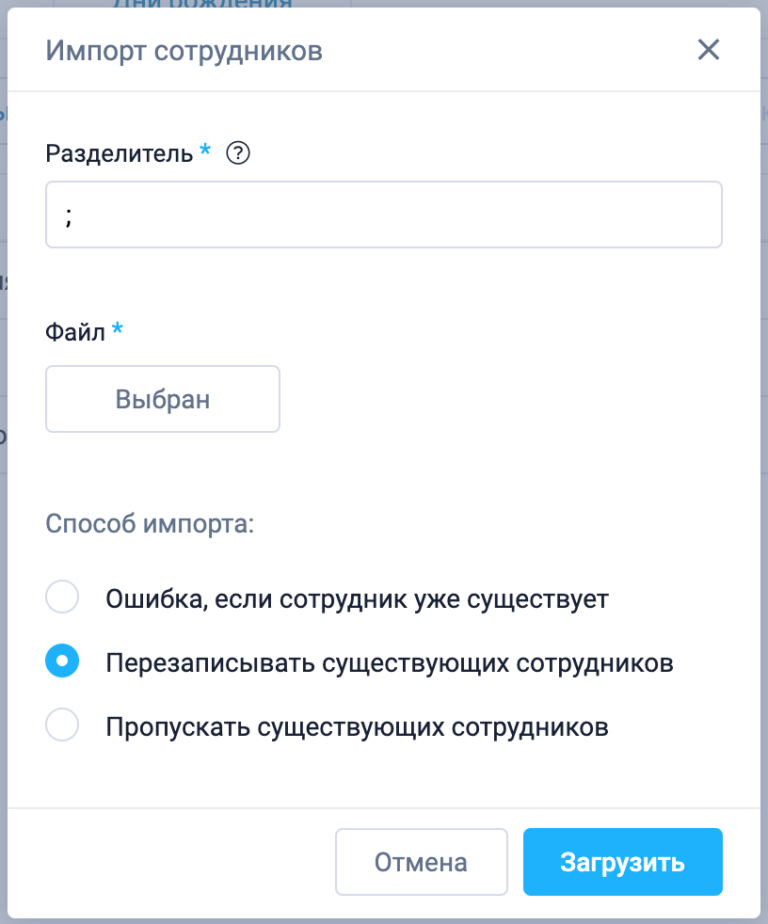Close the Импорт сотрудников dialog
This screenshot has height=924, width=768.
pyautogui.click(x=708, y=50)
